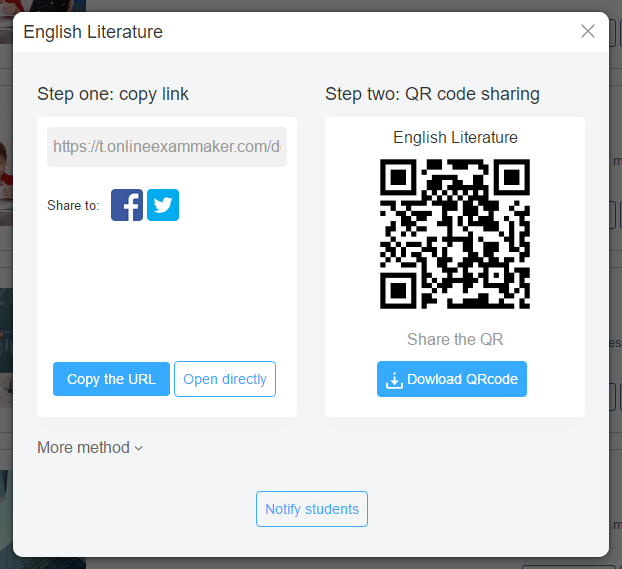Click the 'Step two: QR code sharing' heading

(x=432, y=94)
